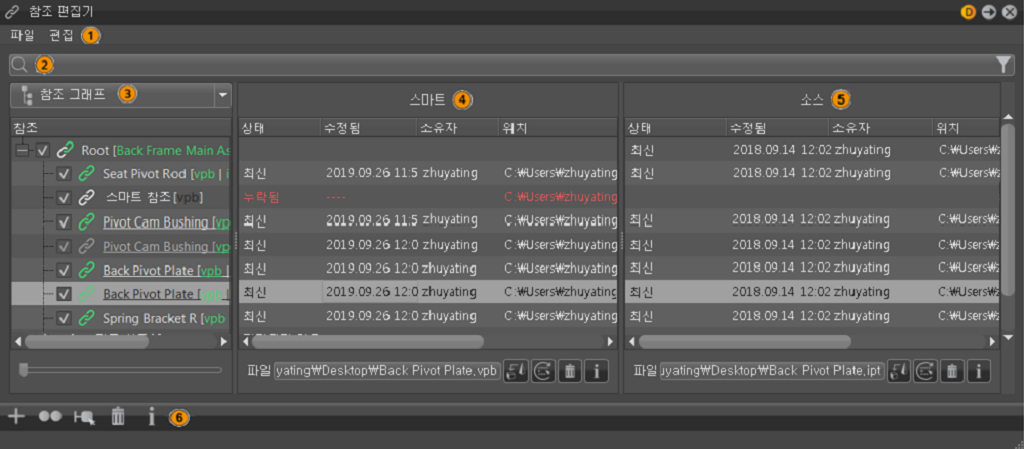Click the link icon of highlighted Back Pivot Plate
Image resolution: width=1024 pixels, height=449 pixels.
(x=87, y=294)
